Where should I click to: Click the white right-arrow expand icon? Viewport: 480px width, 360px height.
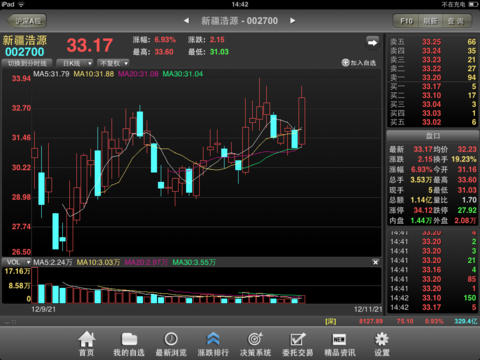[x=372, y=42]
